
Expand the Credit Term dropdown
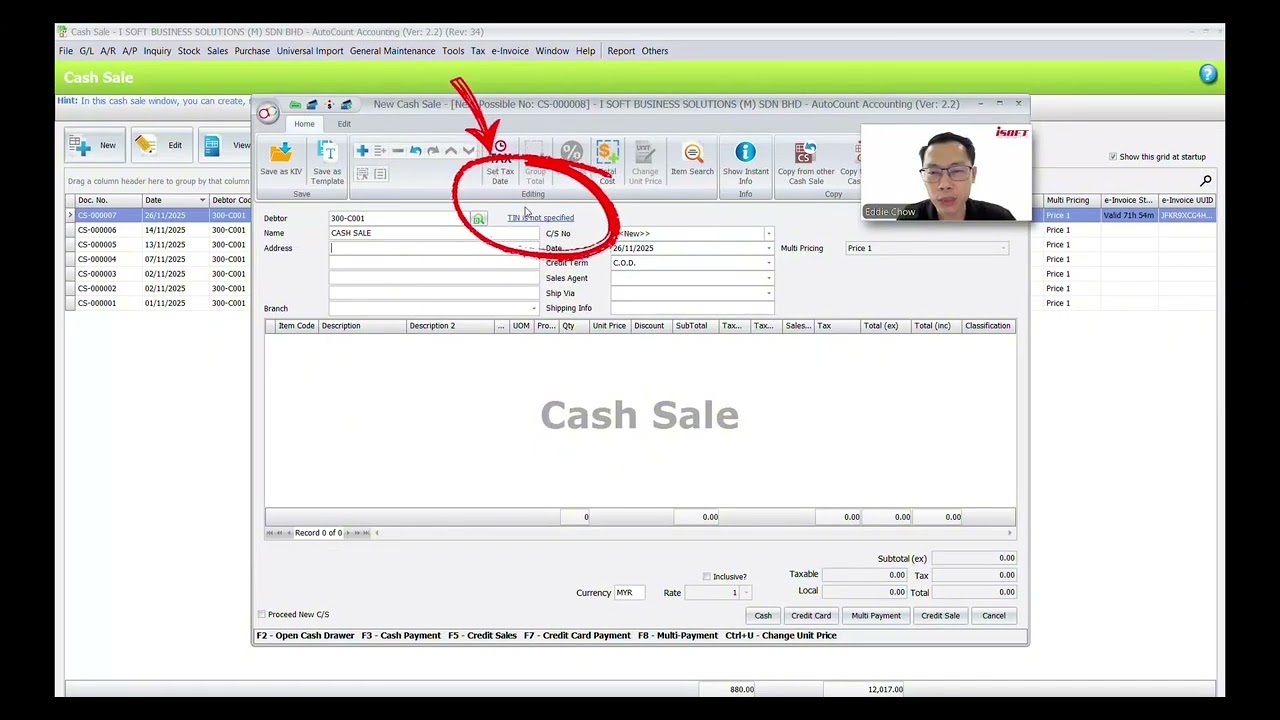pos(768,263)
